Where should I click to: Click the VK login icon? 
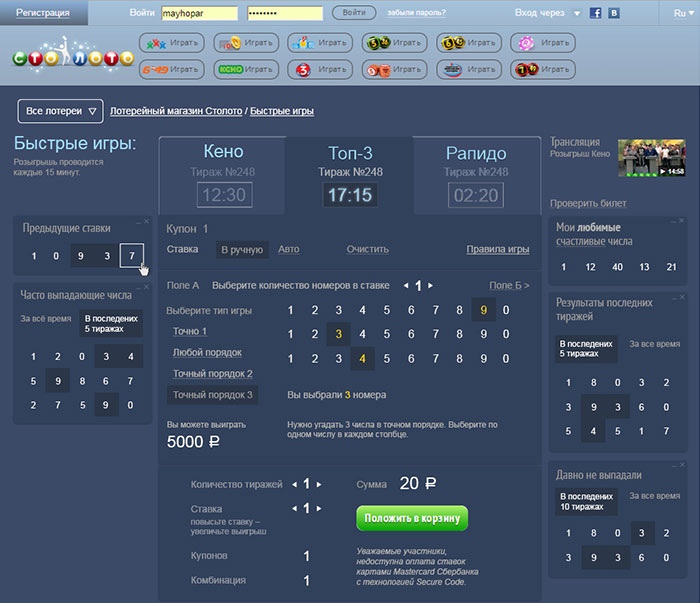tap(614, 13)
